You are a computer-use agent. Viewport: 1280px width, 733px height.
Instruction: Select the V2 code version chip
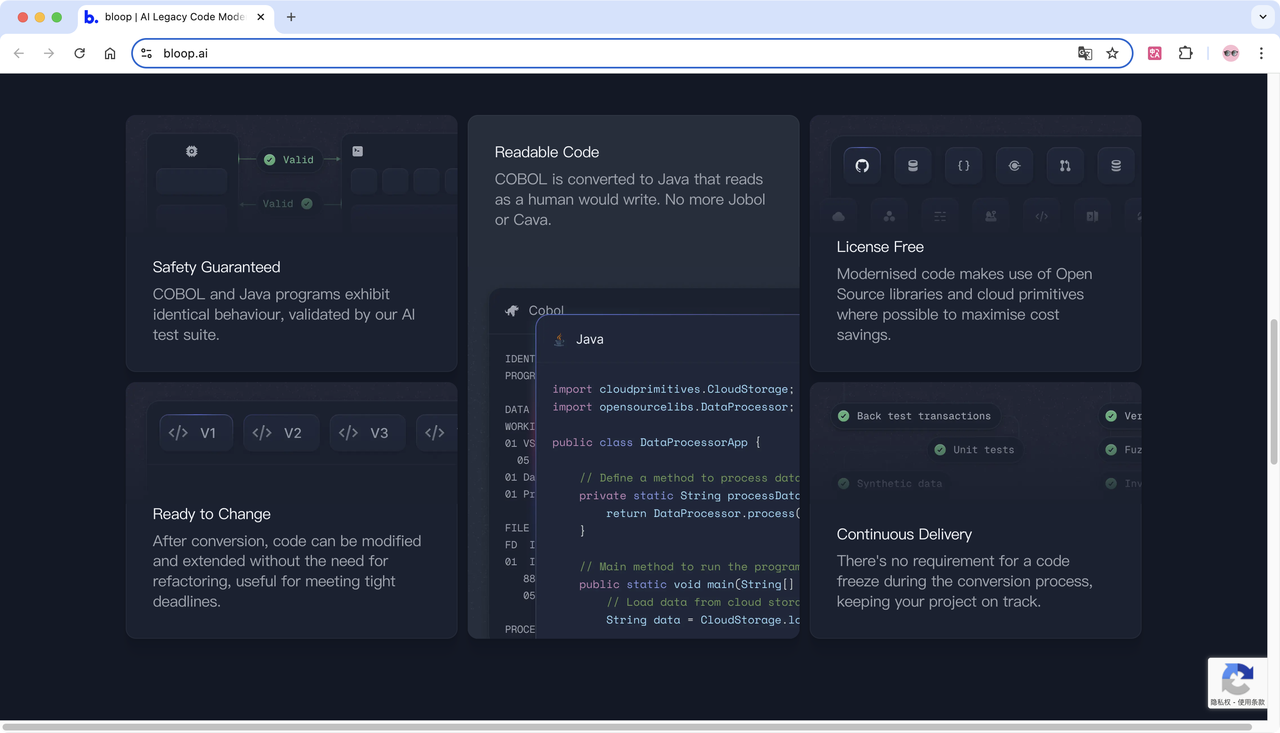(x=281, y=433)
